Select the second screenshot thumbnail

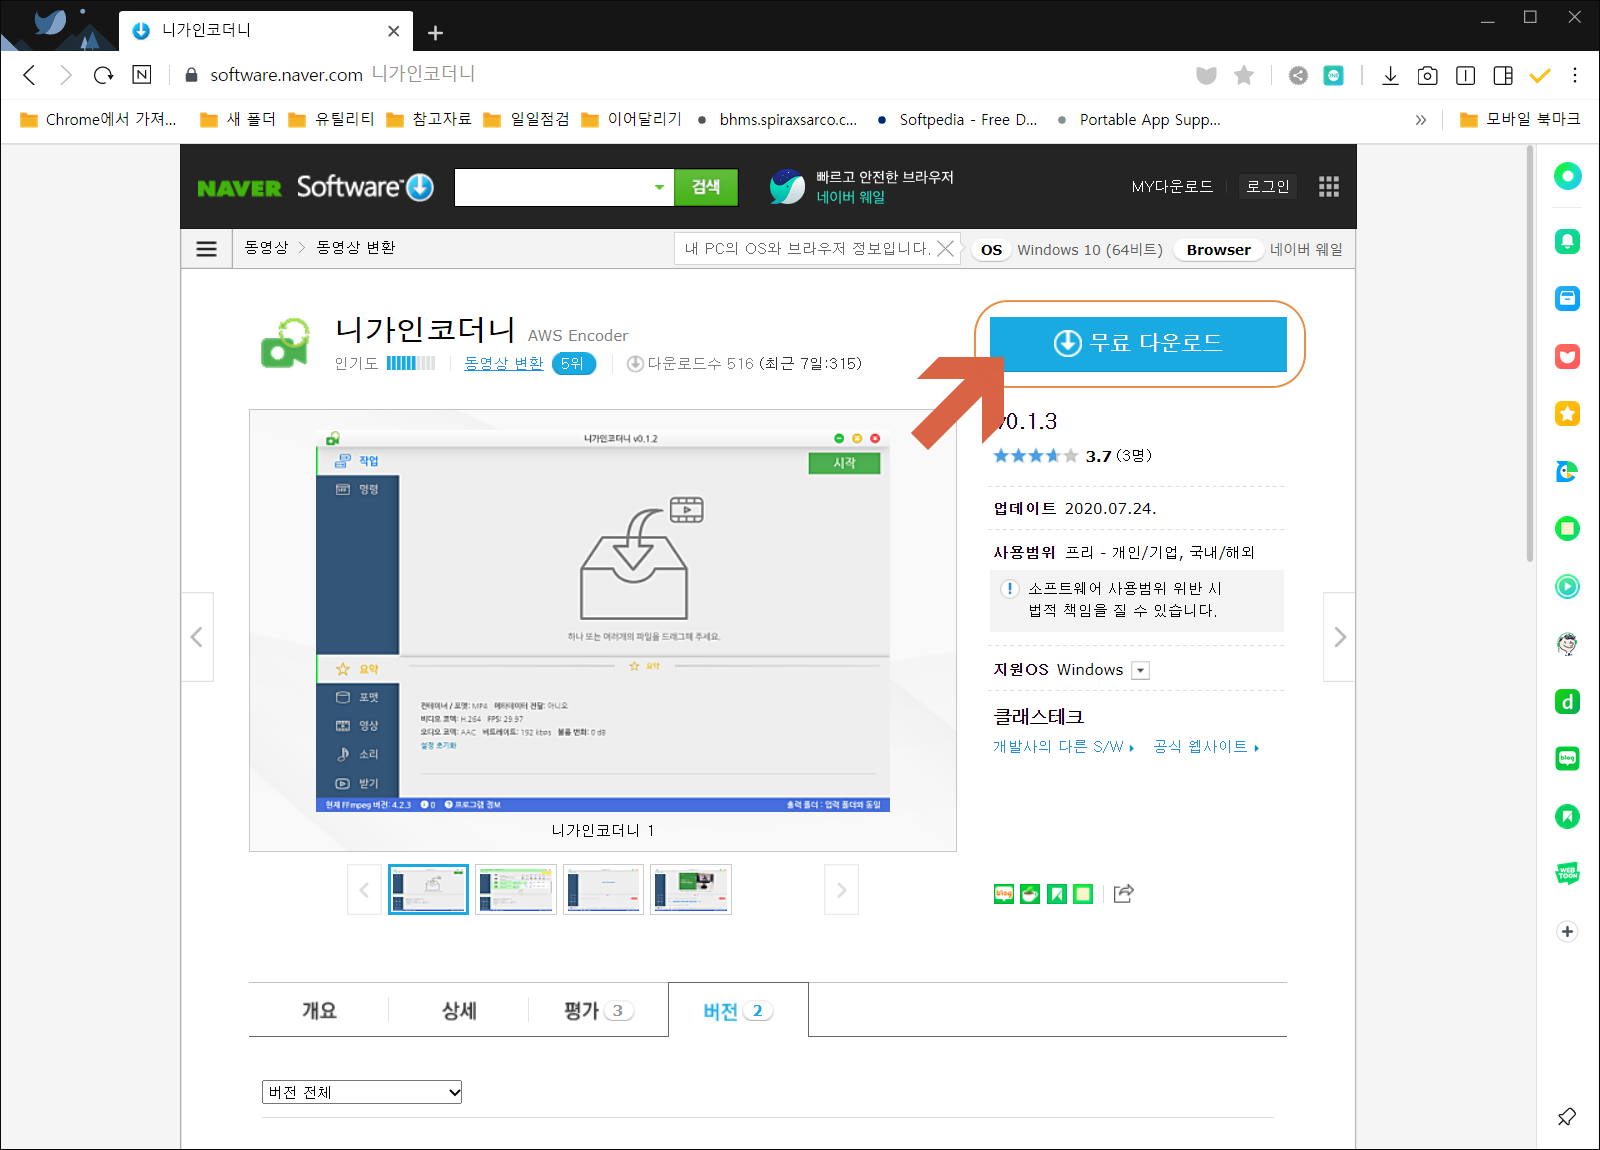click(x=516, y=890)
